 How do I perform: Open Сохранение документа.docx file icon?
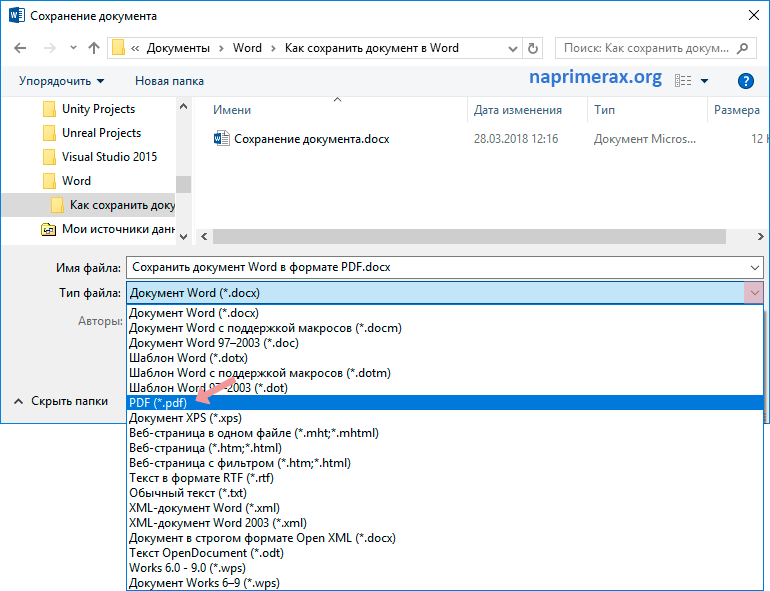pos(221,139)
